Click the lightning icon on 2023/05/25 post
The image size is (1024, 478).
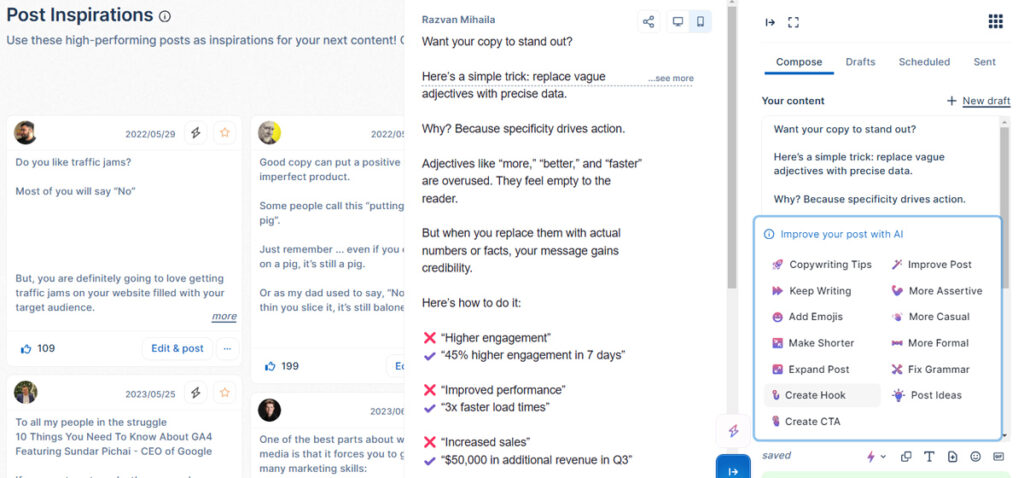pyautogui.click(x=195, y=392)
